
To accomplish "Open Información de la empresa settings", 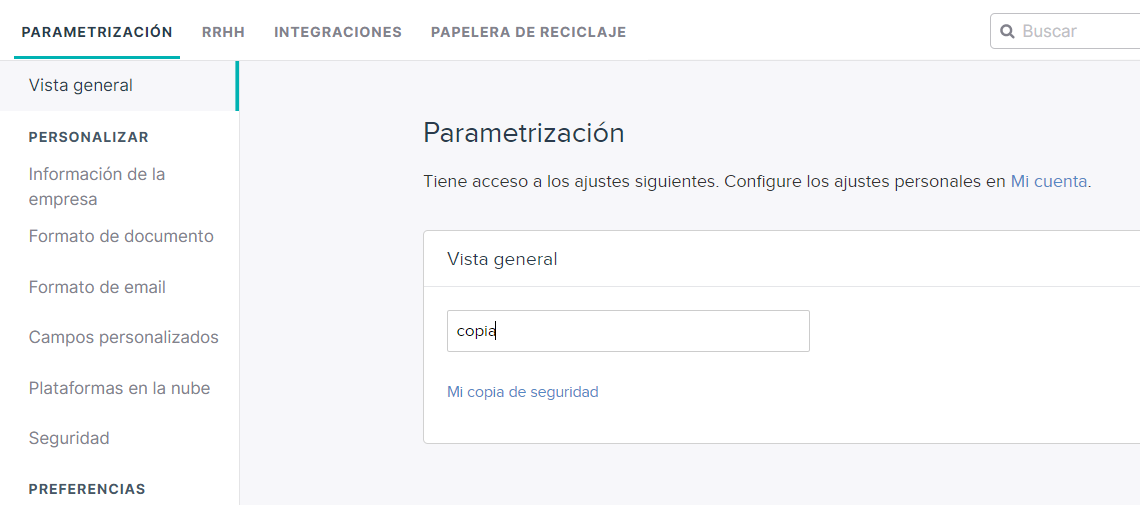I will click(x=97, y=187).
